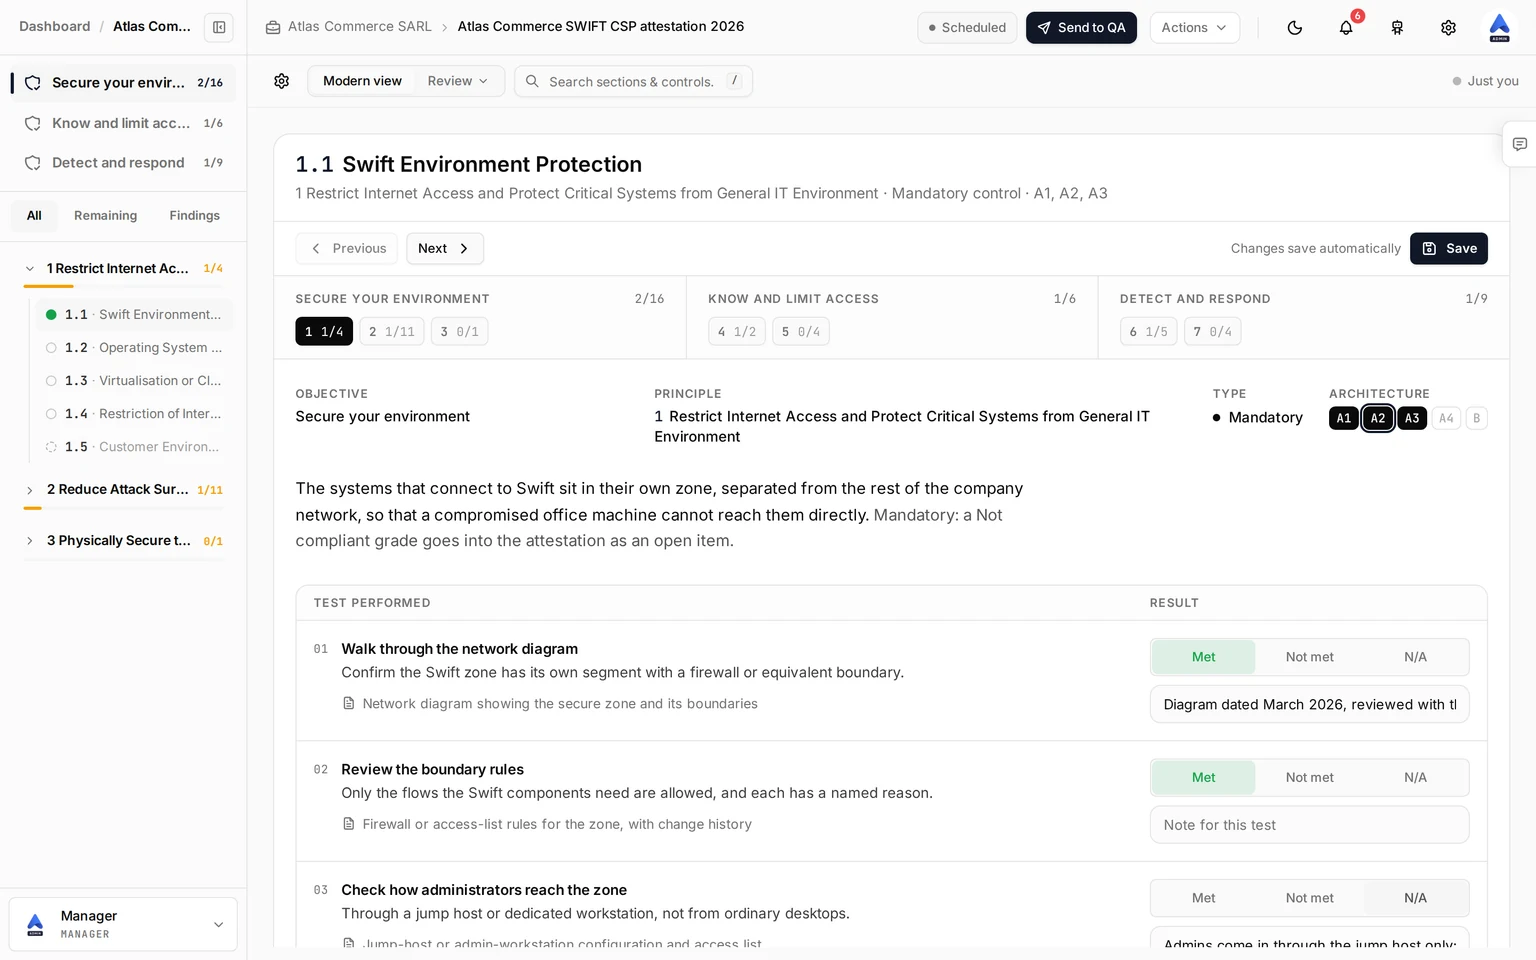The height and width of the screenshot is (960, 1536).
Task: Open user avatar menu in top right
Action: click(x=1499, y=28)
